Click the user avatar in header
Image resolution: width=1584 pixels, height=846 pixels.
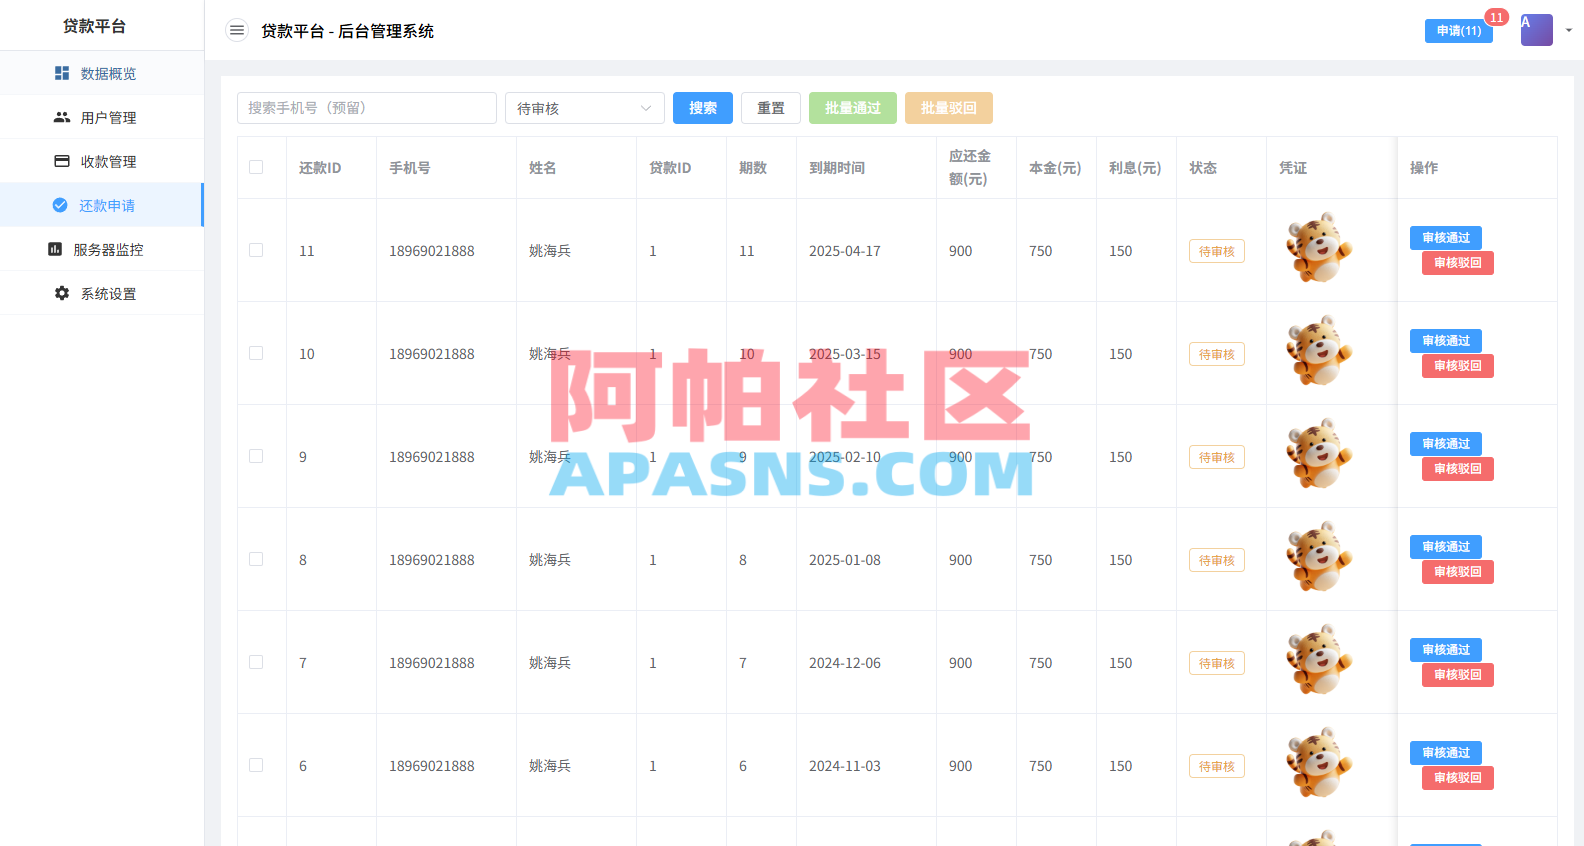click(1537, 30)
